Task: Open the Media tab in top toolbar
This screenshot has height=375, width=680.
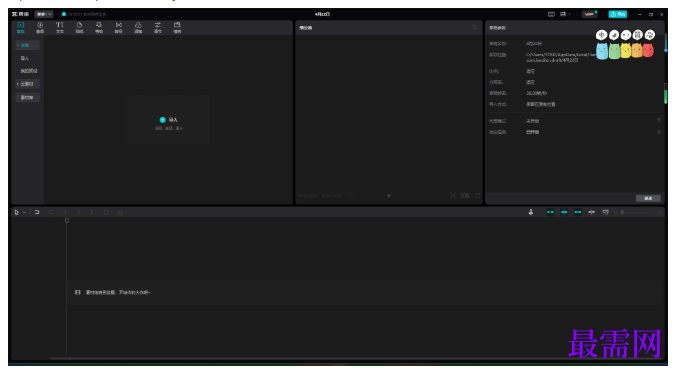Action: point(20,27)
